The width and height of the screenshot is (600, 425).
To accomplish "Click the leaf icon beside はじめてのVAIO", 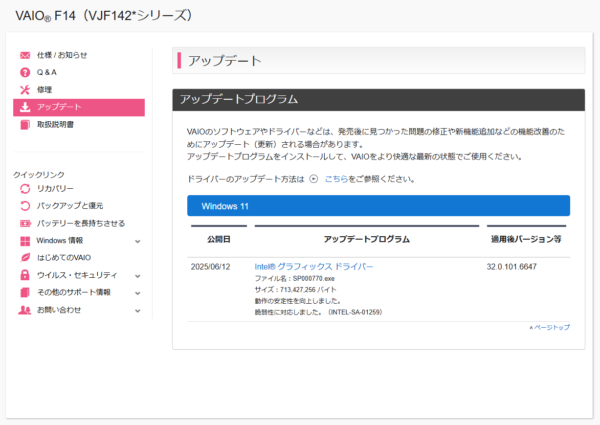I will [25, 258].
